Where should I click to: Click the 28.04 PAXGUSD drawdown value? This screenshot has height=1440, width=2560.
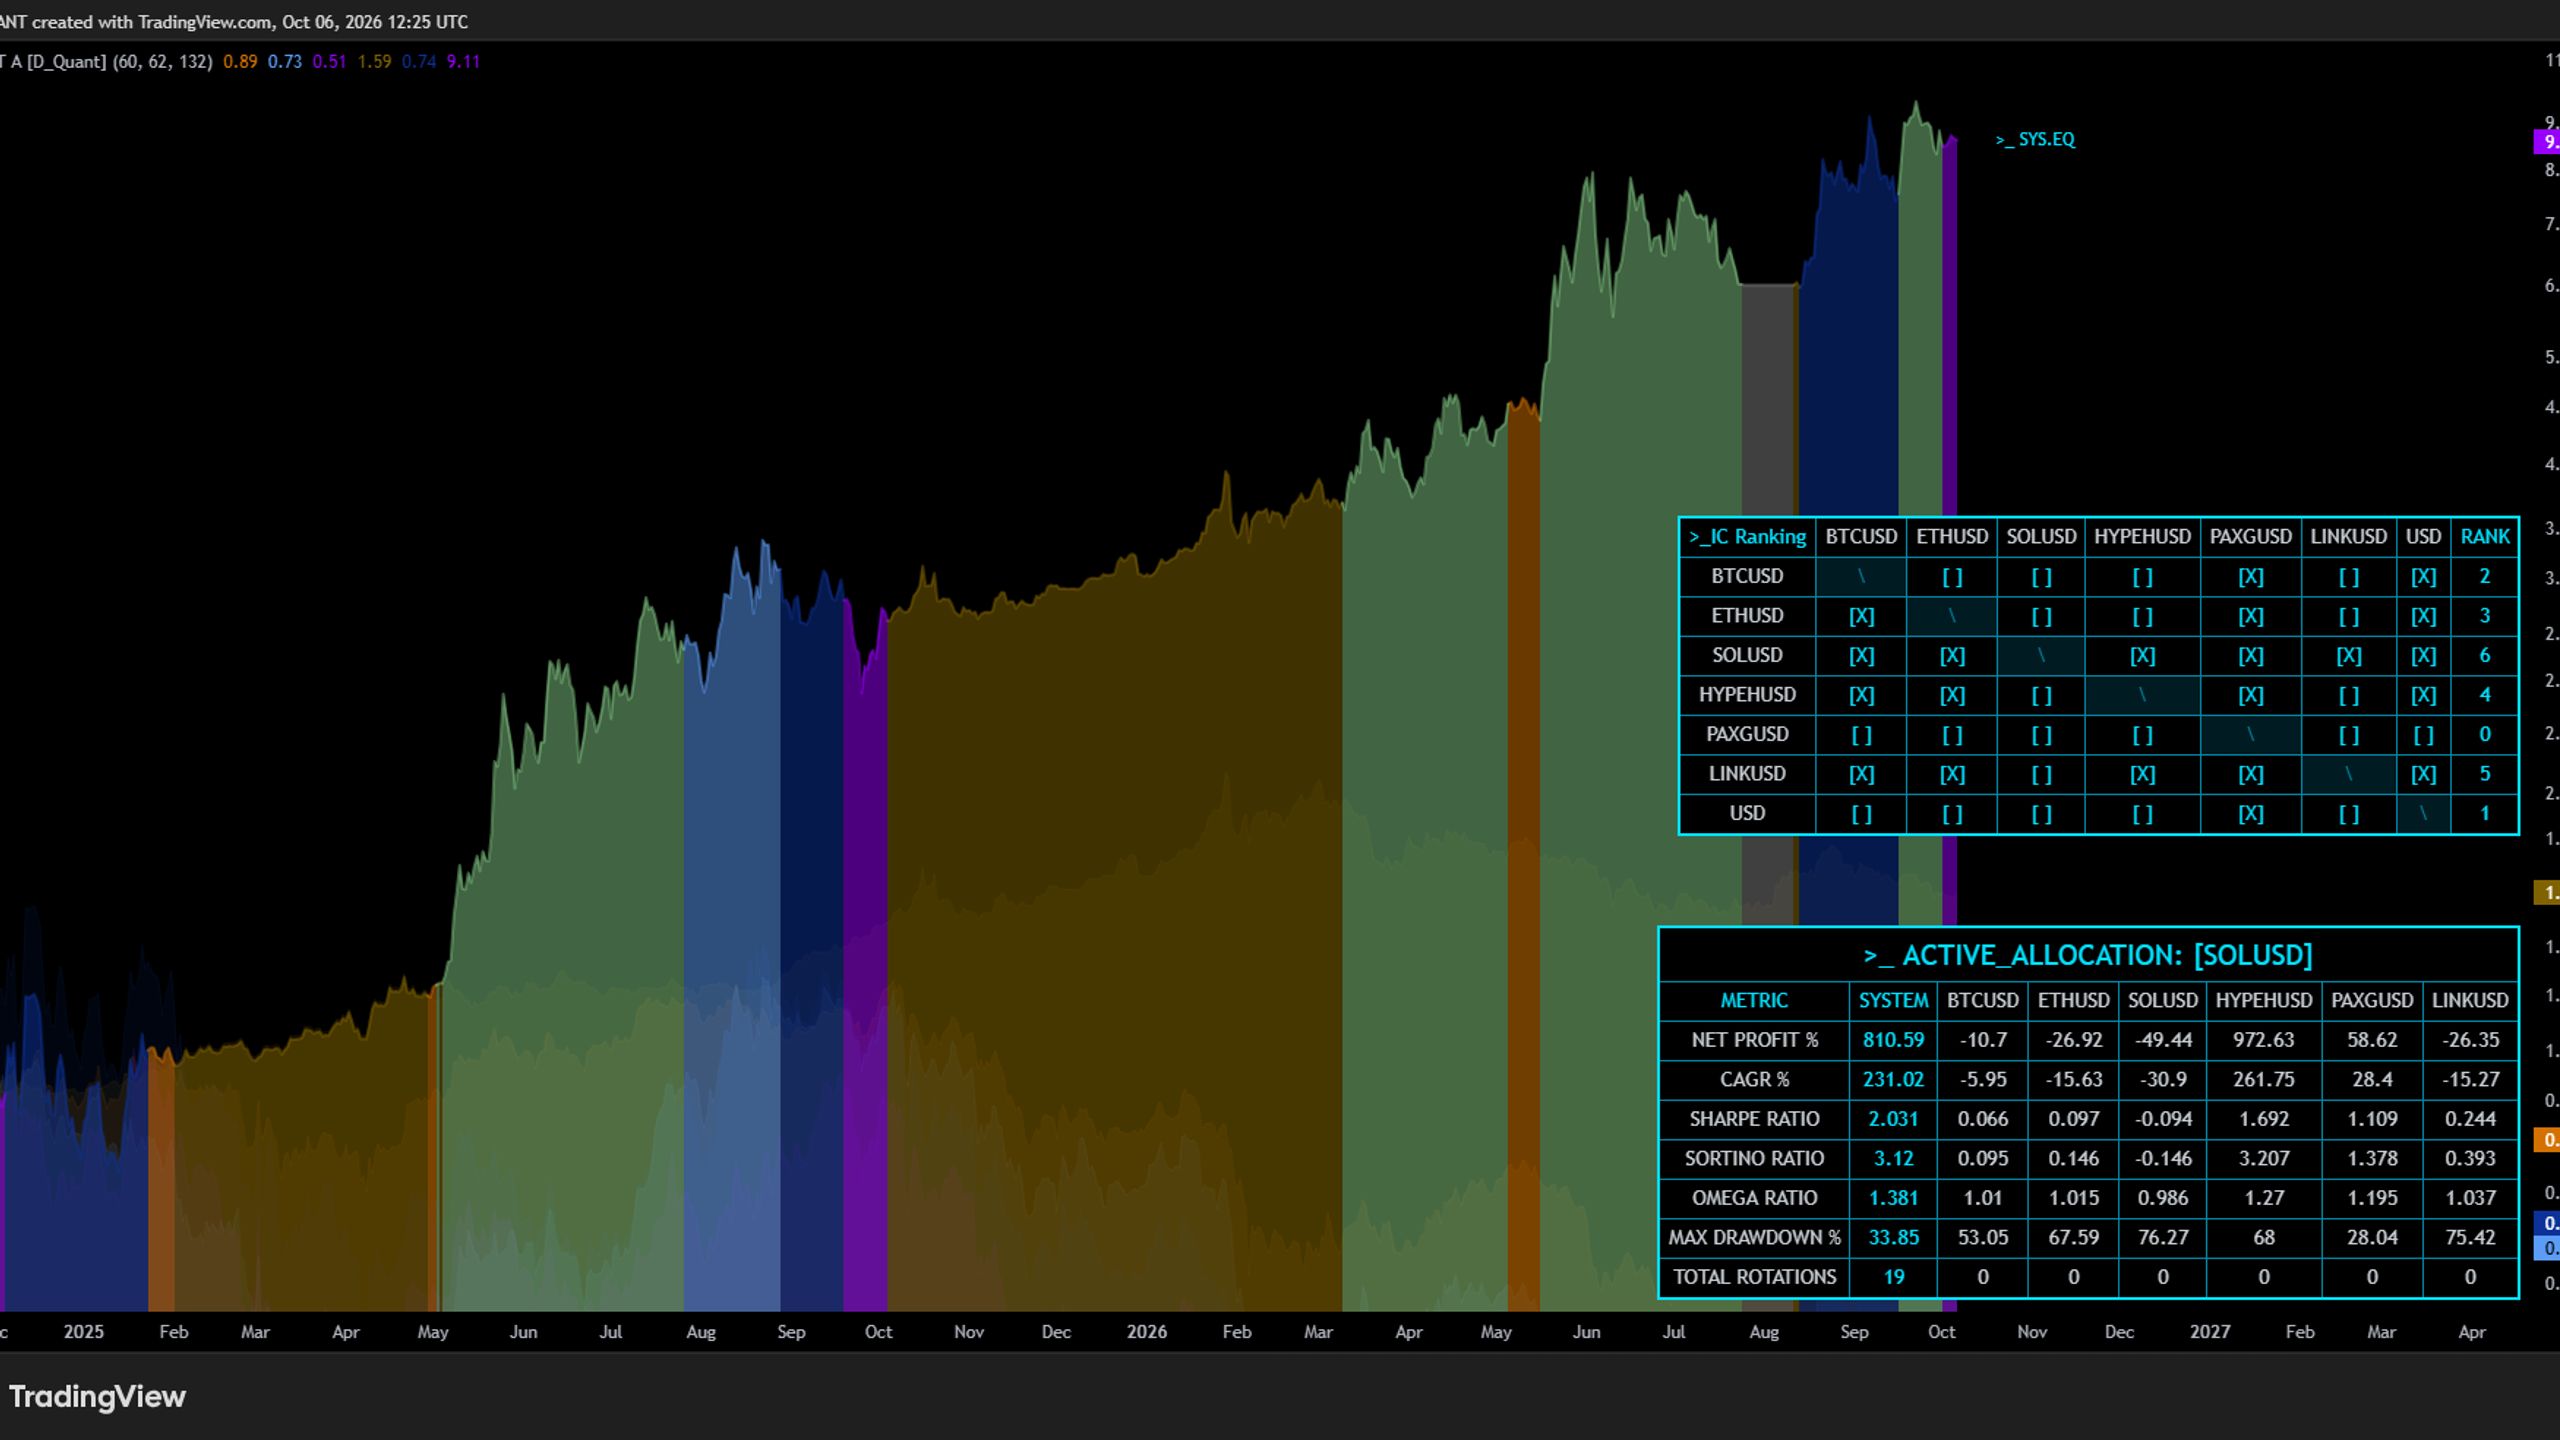pyautogui.click(x=2372, y=1237)
